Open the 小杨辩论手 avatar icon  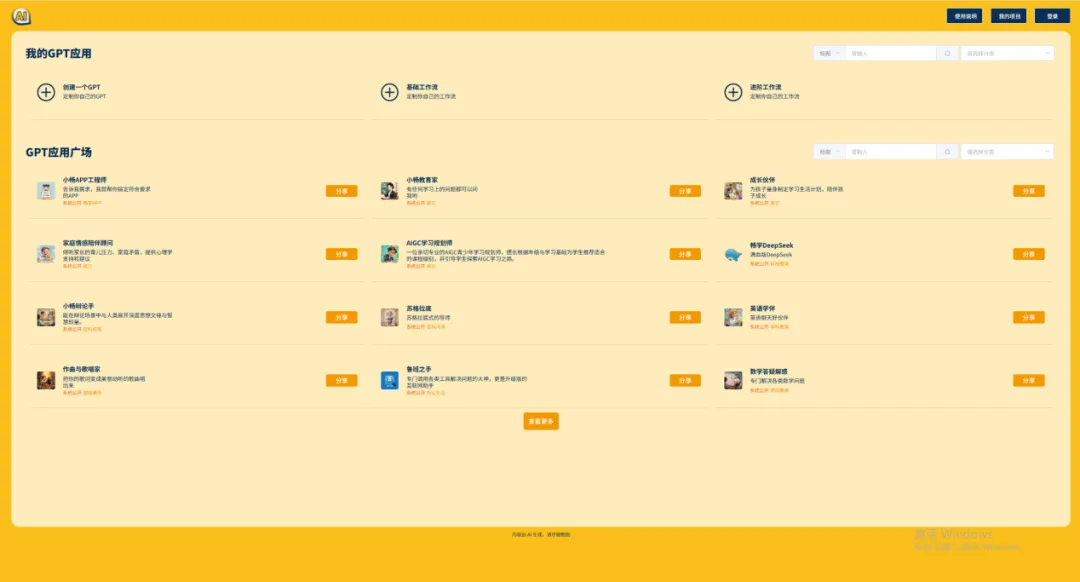(45, 318)
